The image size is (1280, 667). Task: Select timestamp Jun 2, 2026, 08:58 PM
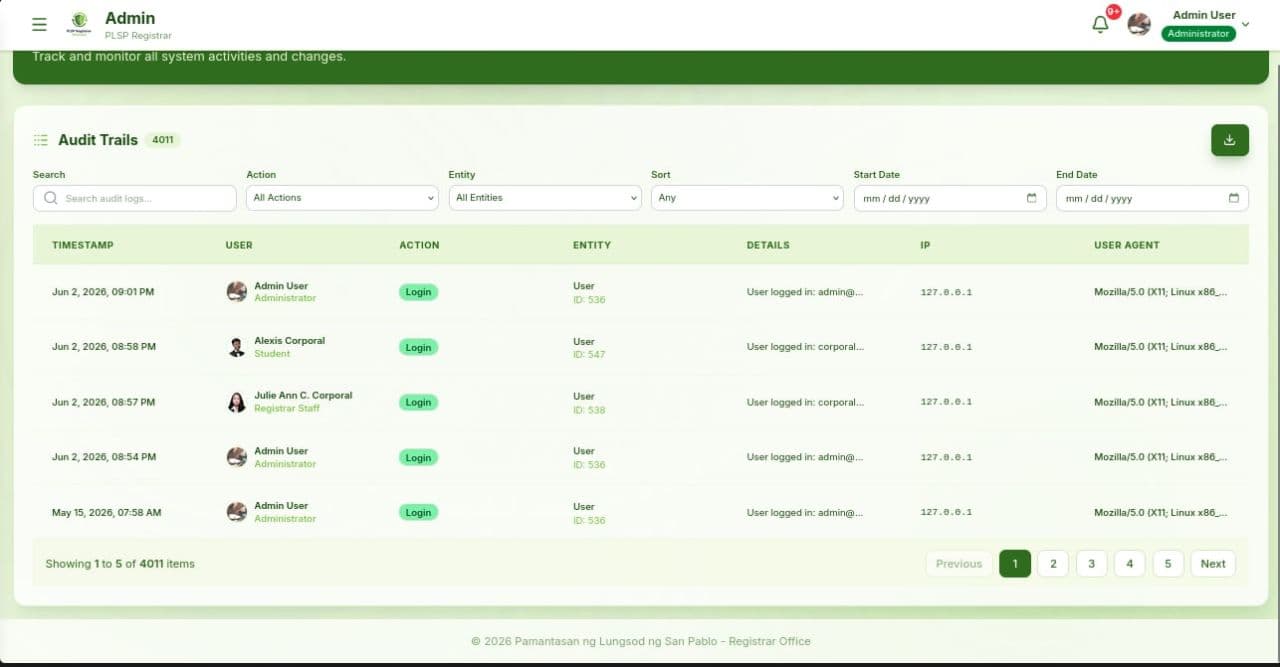point(104,347)
